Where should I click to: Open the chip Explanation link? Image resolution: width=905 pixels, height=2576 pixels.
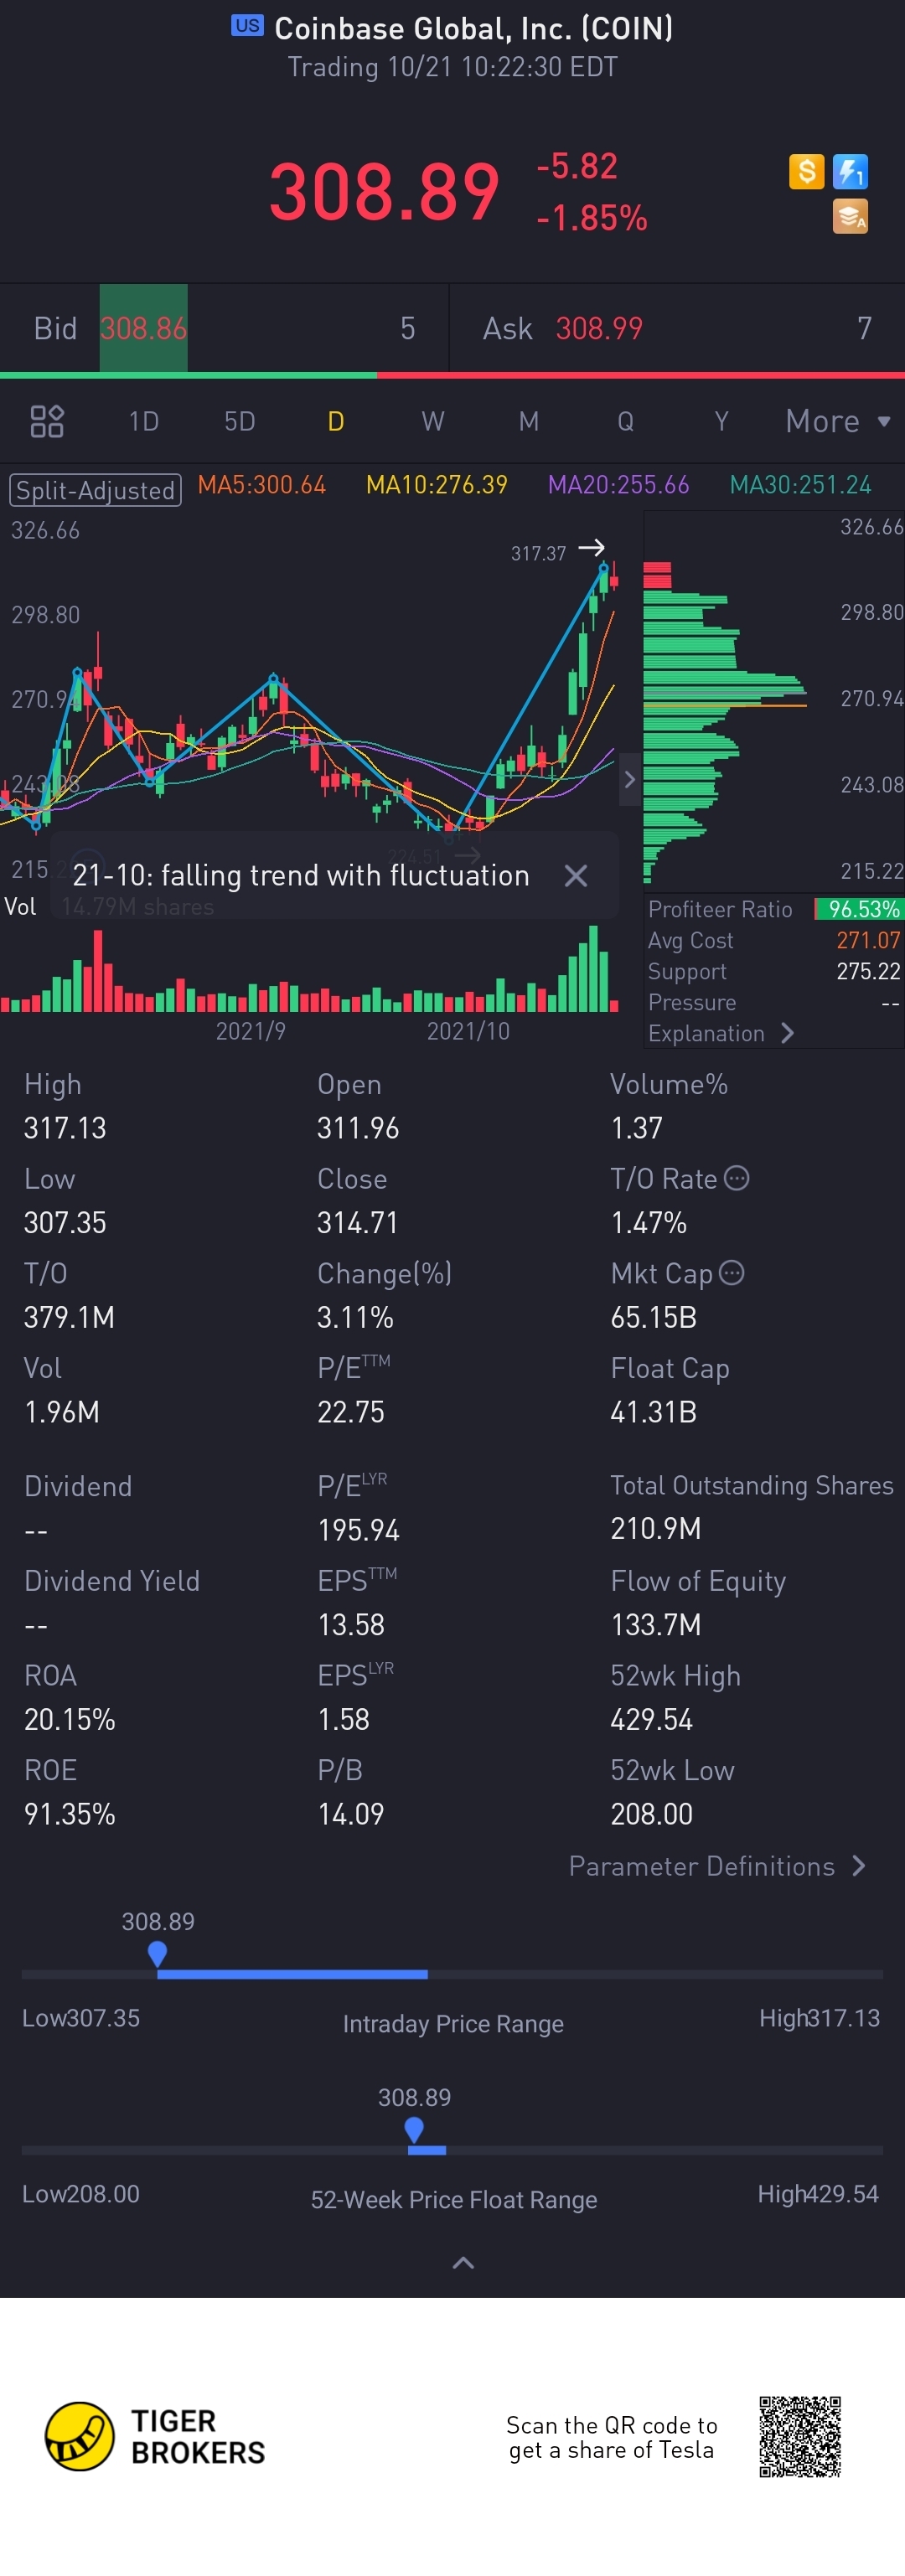[721, 1033]
